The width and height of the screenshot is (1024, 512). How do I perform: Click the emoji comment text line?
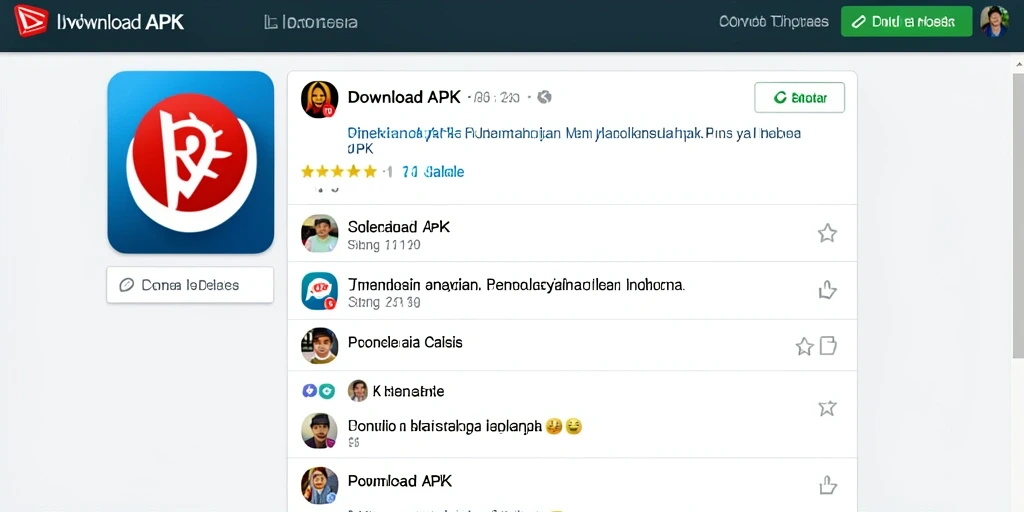(x=465, y=426)
